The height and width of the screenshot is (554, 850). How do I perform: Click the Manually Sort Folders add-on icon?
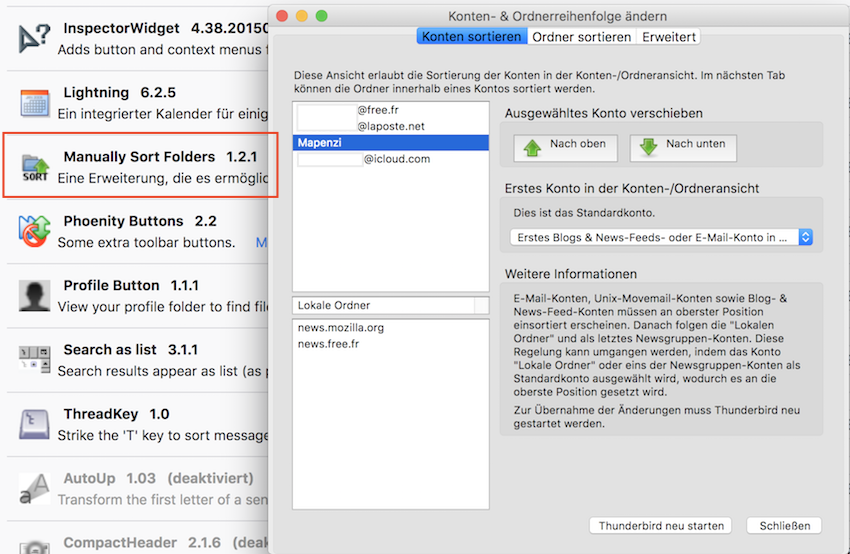[35, 168]
